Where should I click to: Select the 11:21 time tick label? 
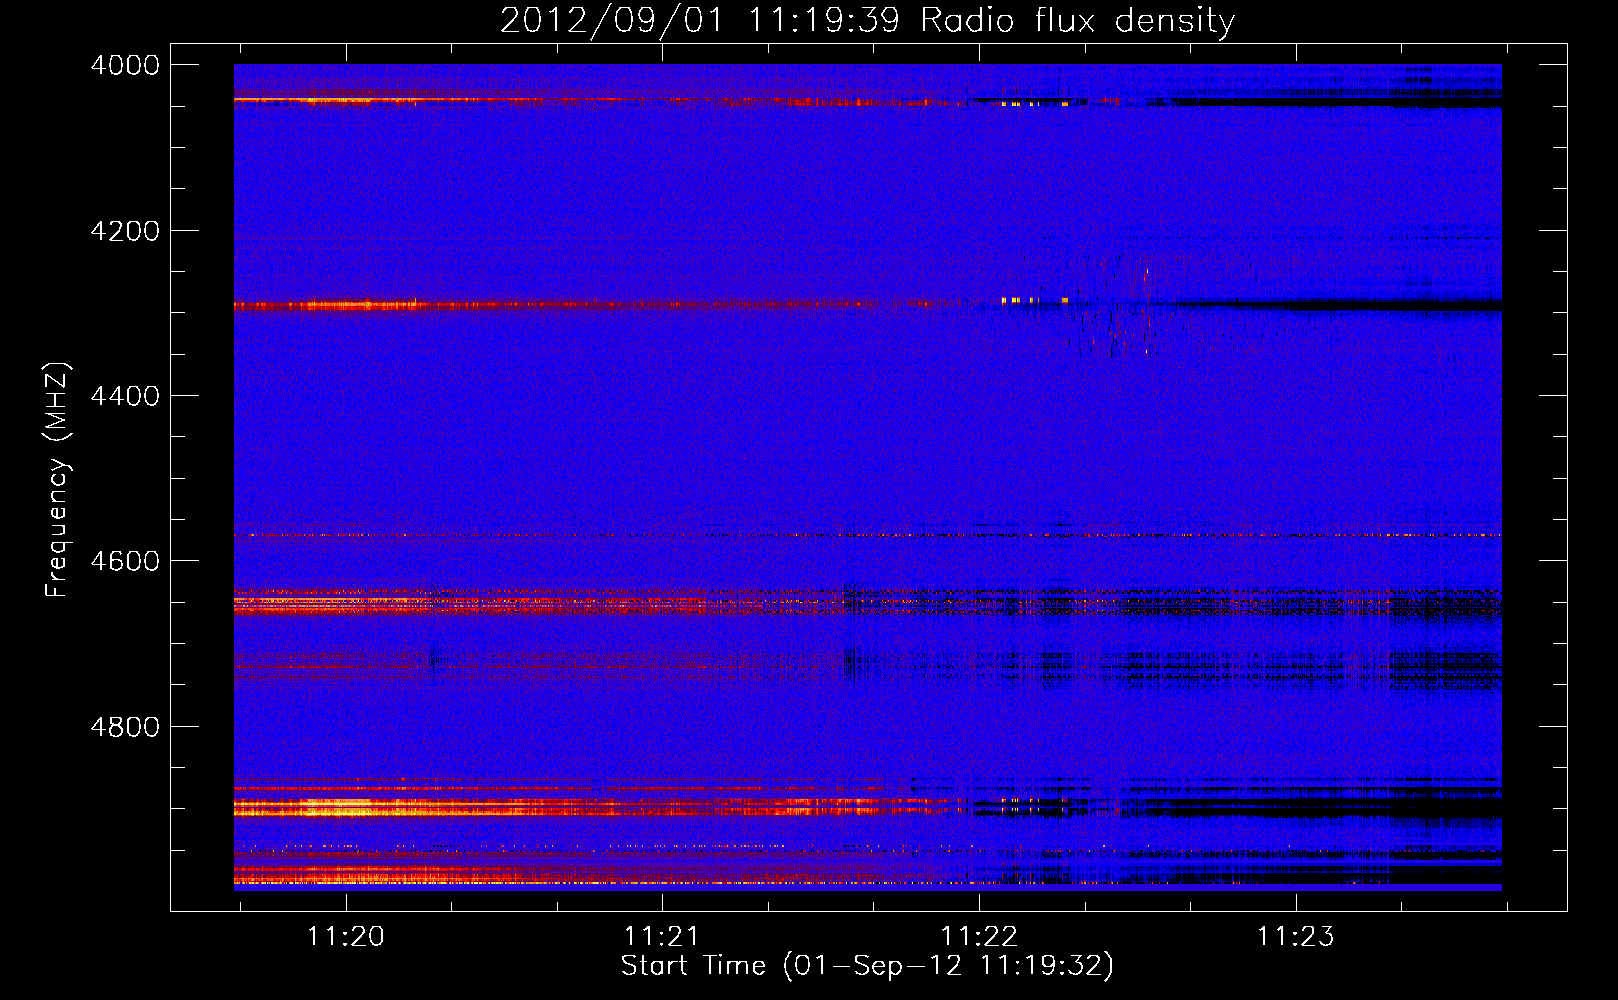(x=662, y=937)
